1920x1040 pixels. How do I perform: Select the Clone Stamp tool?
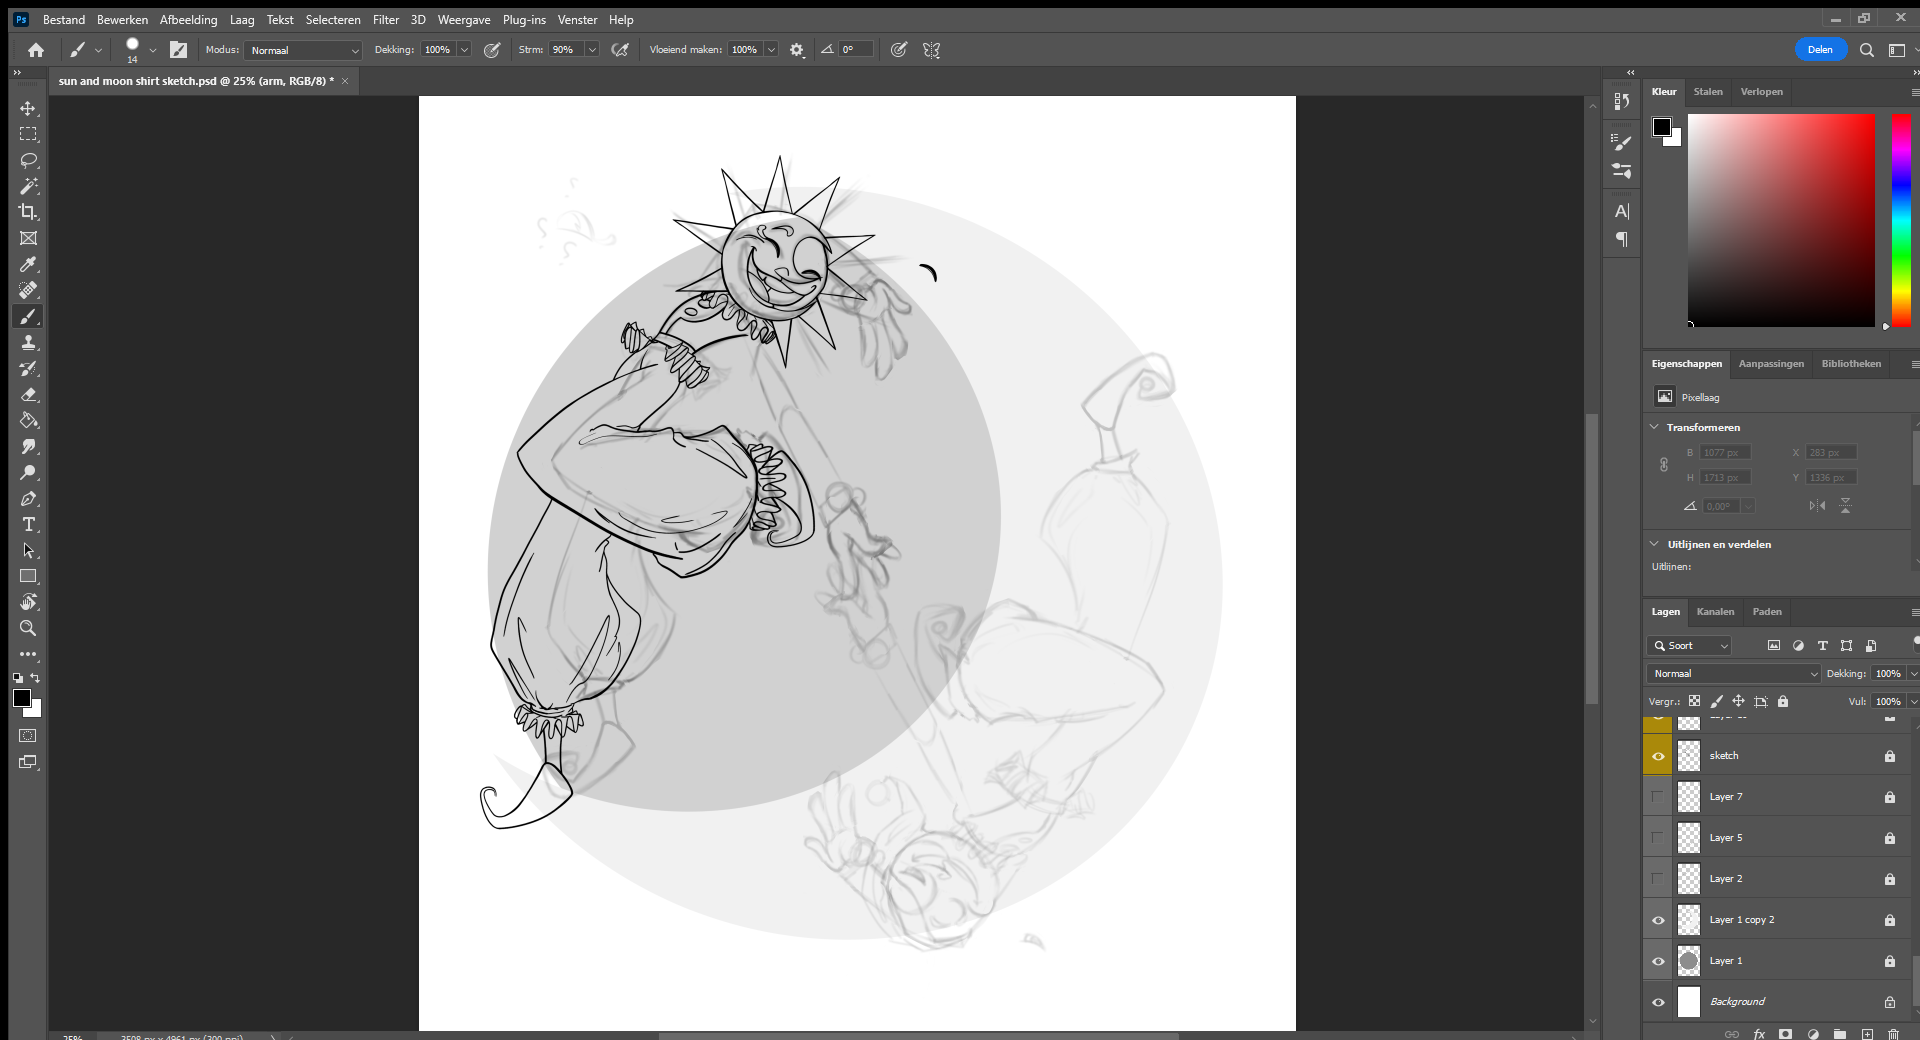28,342
